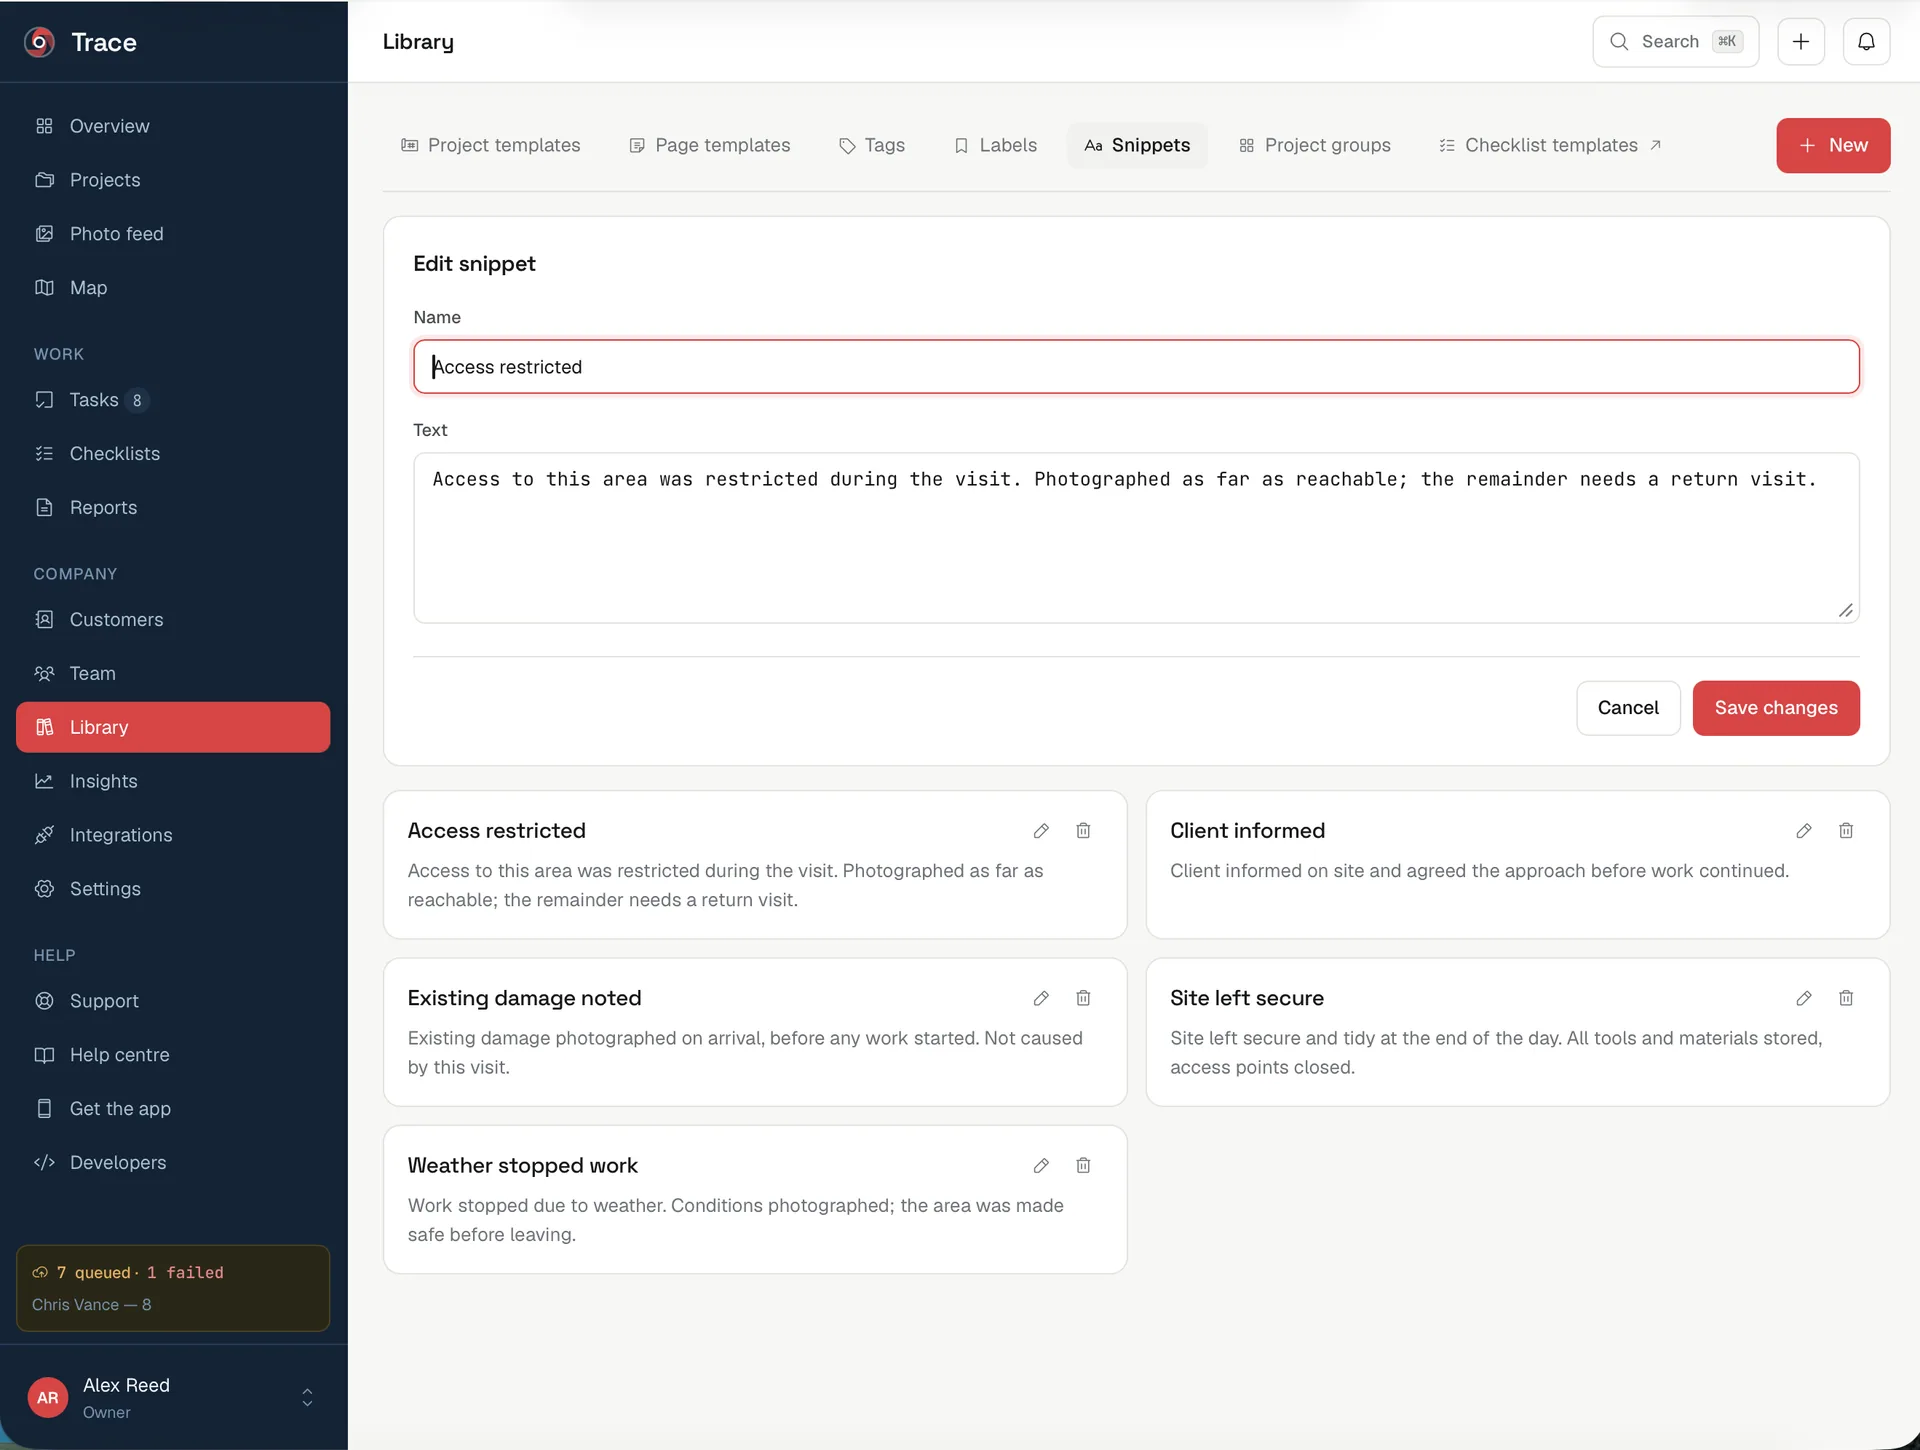This screenshot has width=1920, height=1450.
Task: Open Checklist templates external link
Action: pyautogui.click(x=1550, y=146)
